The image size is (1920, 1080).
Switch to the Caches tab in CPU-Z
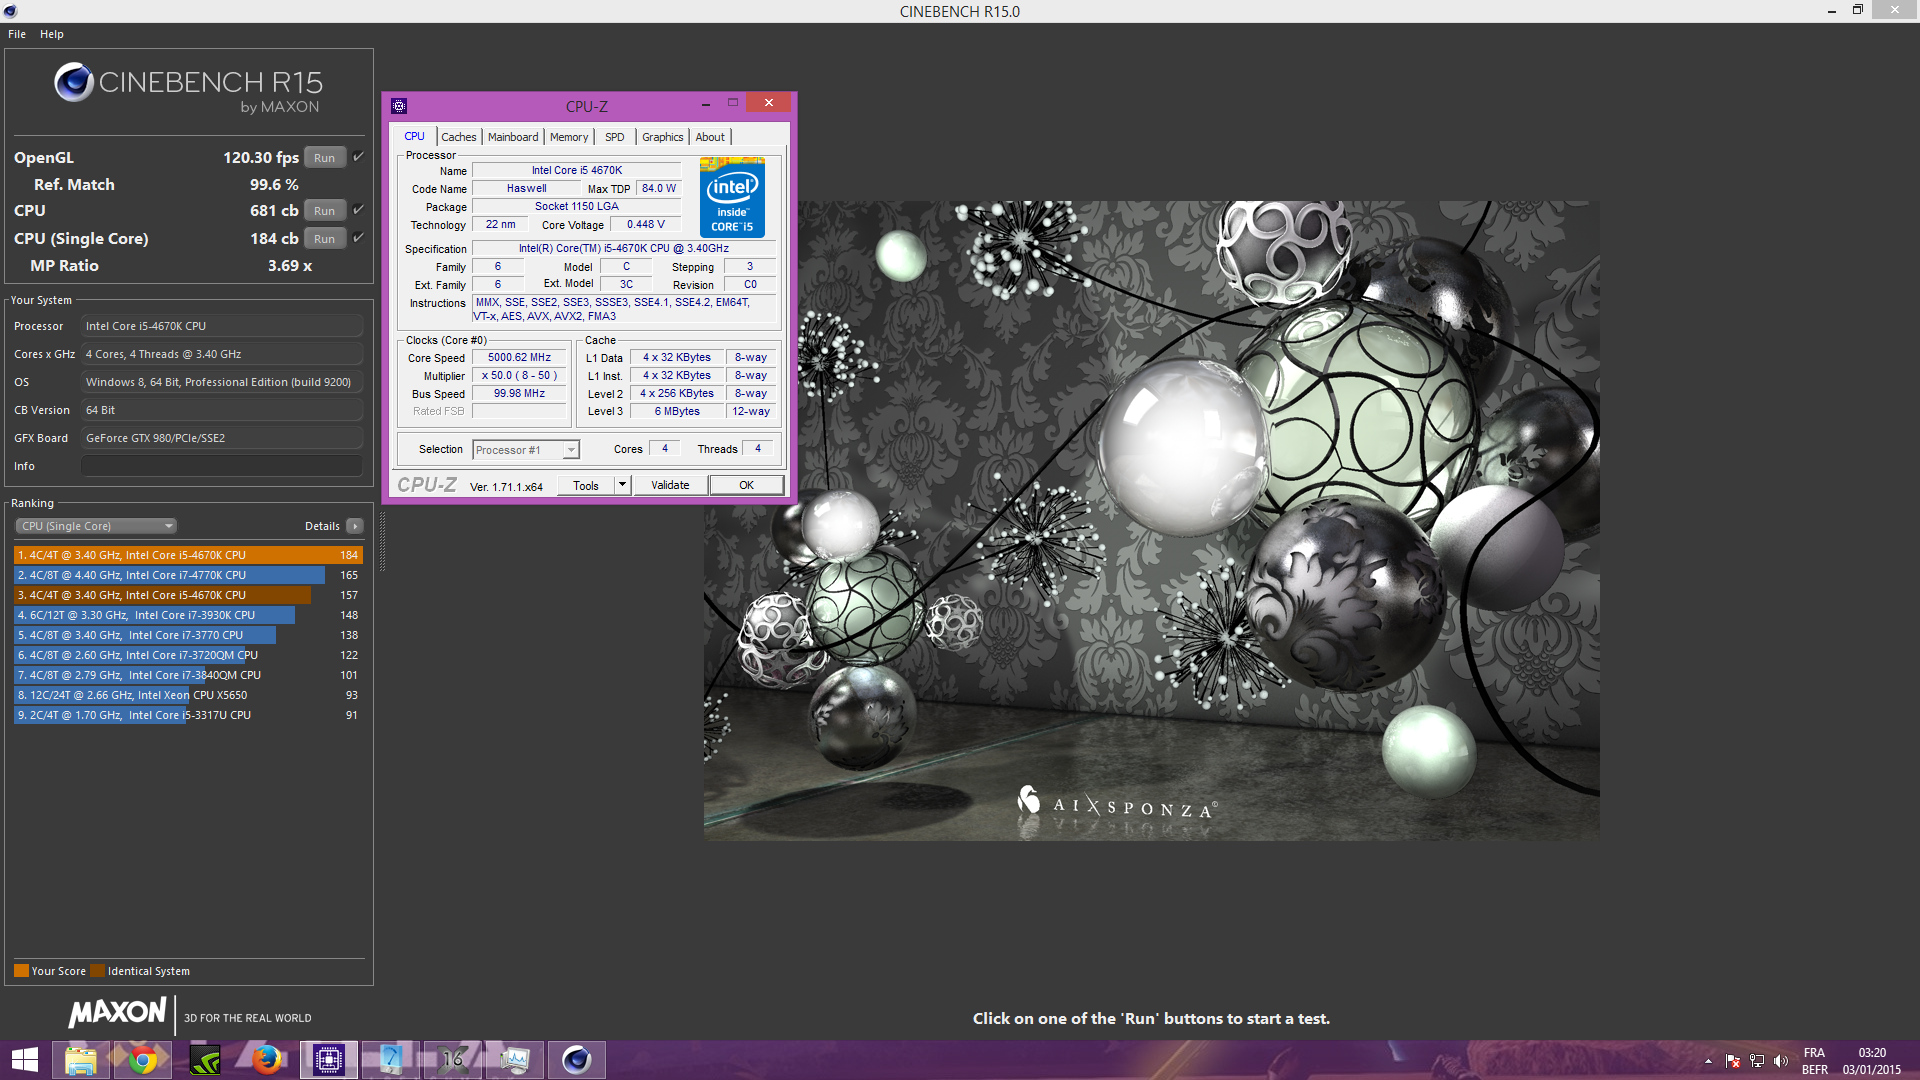pyautogui.click(x=459, y=137)
